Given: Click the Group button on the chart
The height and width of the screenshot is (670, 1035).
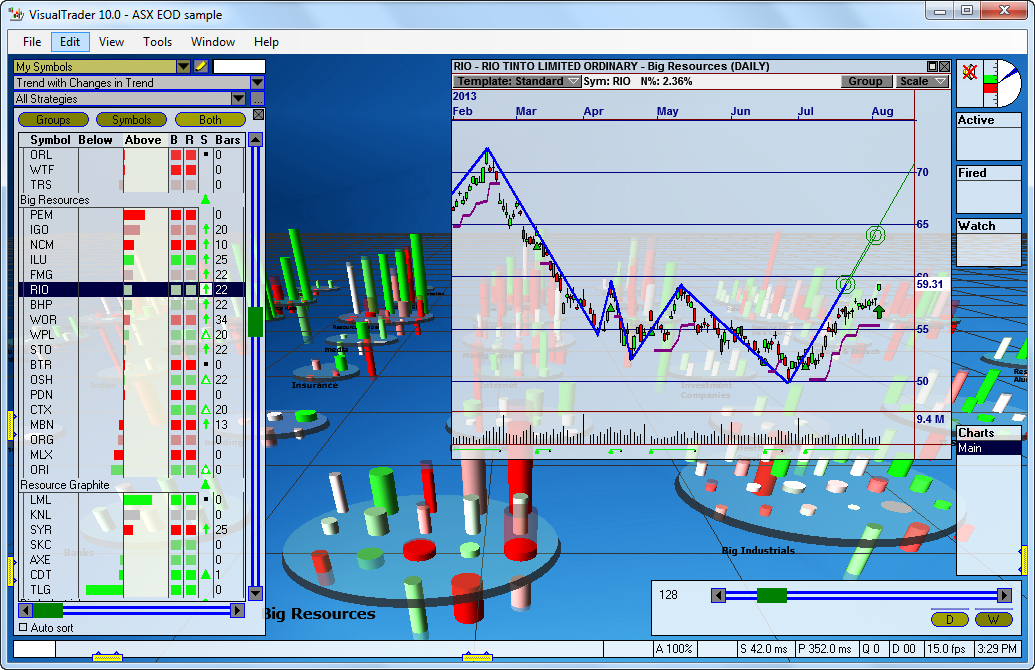Looking at the screenshot, I should (865, 81).
